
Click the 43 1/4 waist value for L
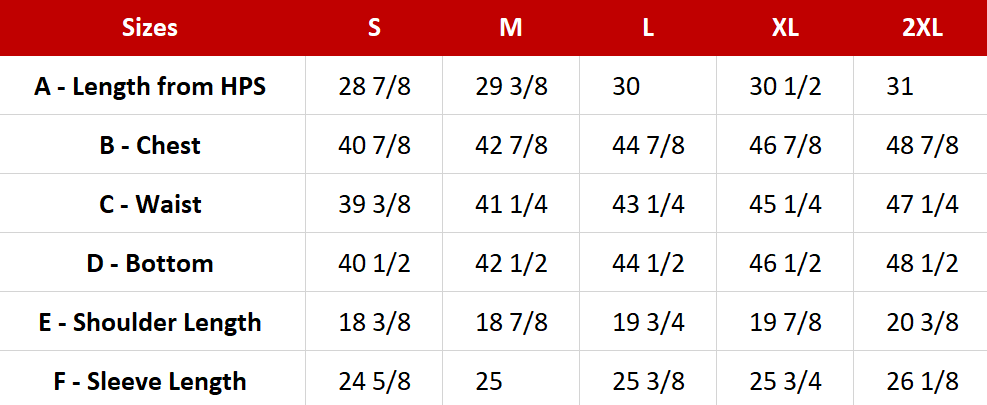[x=648, y=204]
